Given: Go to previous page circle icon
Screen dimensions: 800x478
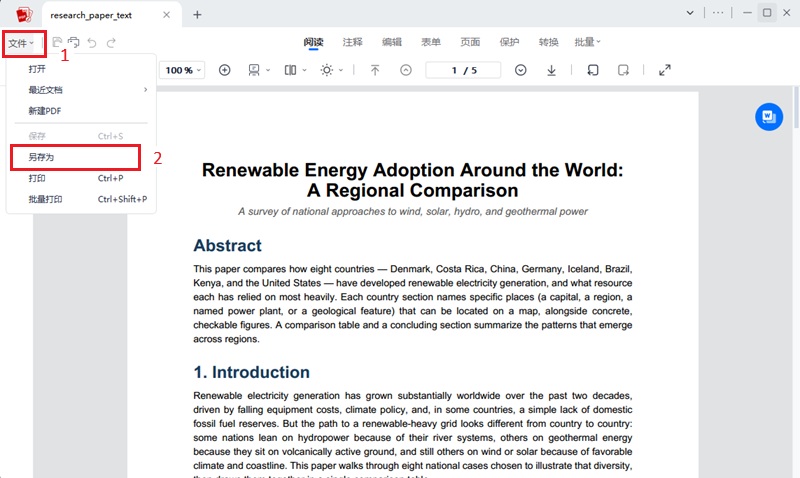Looking at the screenshot, I should [406, 70].
